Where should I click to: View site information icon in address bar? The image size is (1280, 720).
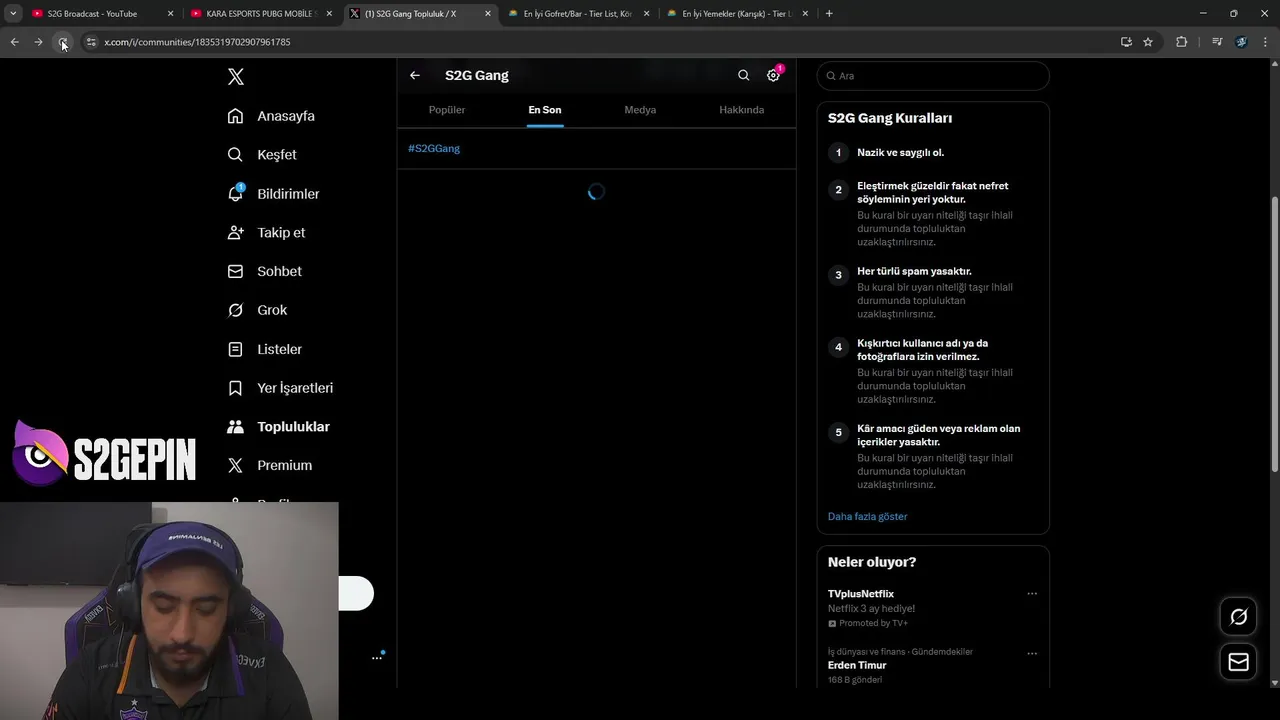pos(91,42)
